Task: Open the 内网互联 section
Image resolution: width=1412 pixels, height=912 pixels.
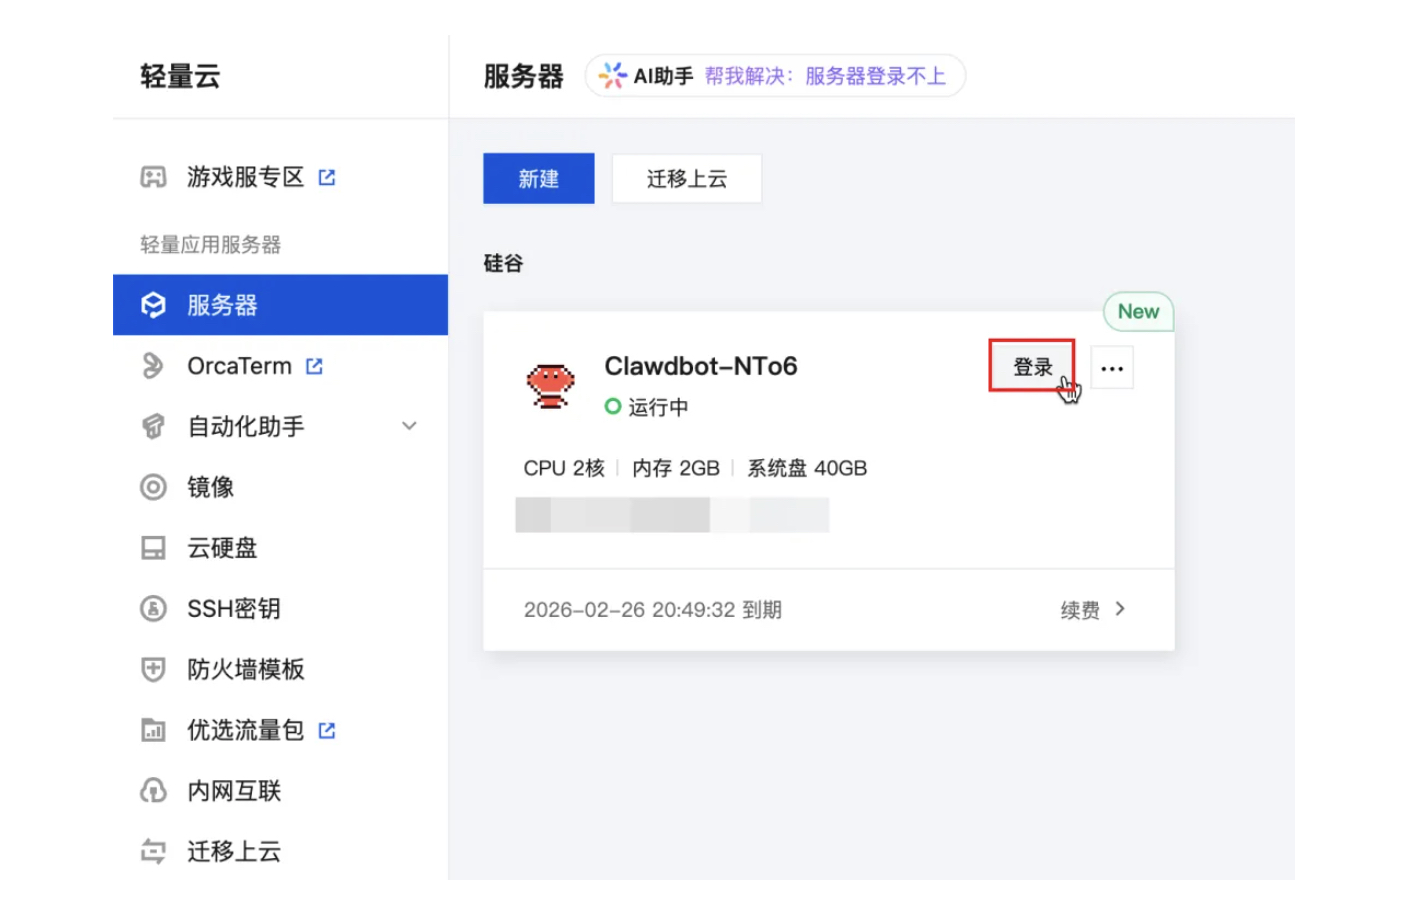Action: (x=235, y=791)
